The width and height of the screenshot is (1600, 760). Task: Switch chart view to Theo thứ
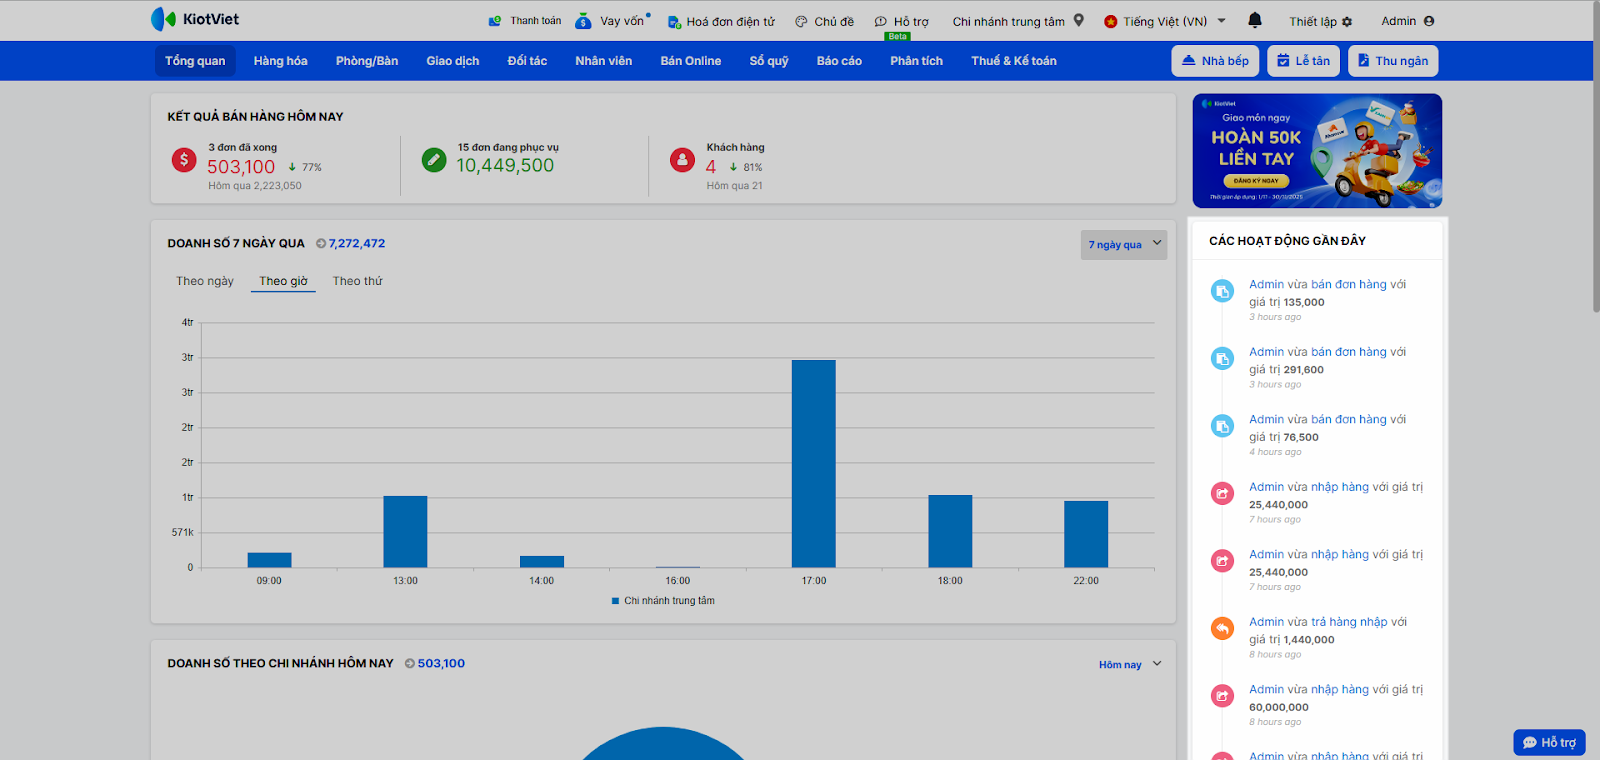coord(357,281)
